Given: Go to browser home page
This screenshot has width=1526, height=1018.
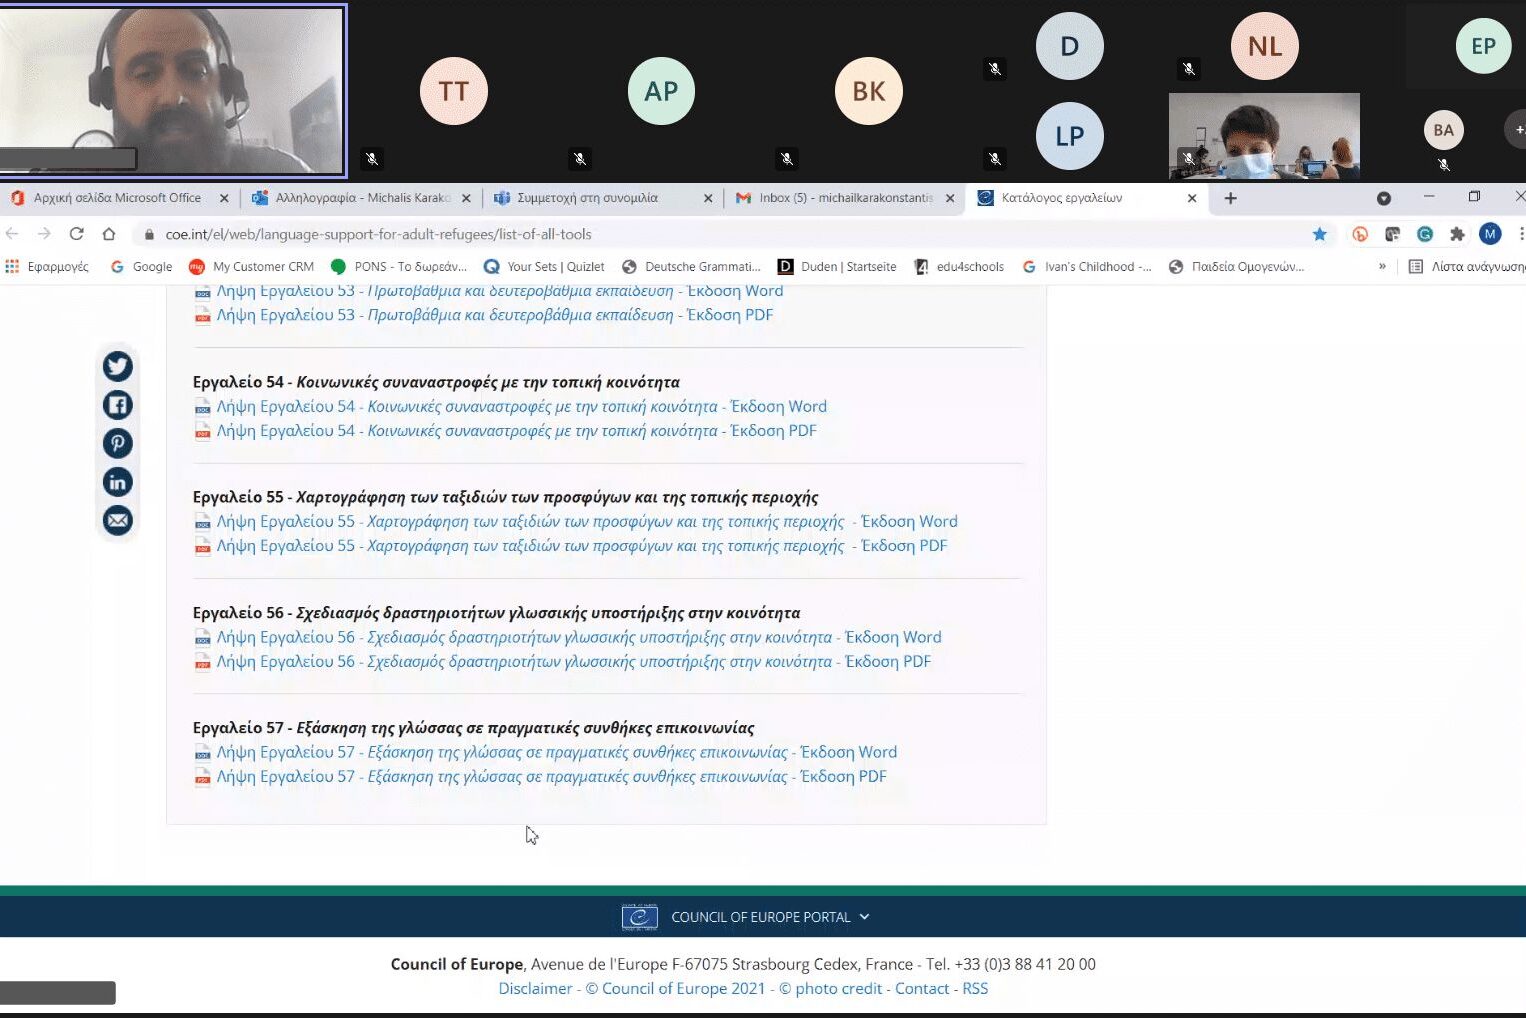Looking at the screenshot, I should tap(109, 234).
